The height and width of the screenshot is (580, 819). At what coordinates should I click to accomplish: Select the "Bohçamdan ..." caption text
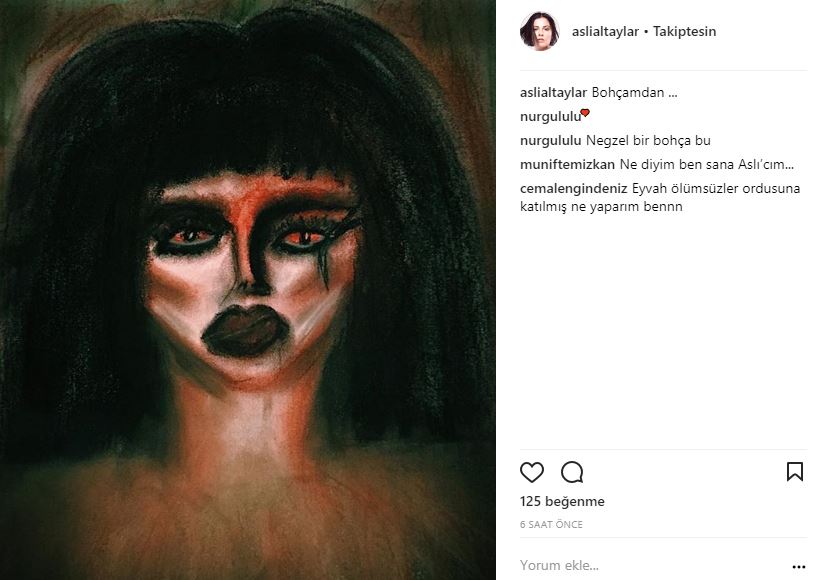[621, 92]
